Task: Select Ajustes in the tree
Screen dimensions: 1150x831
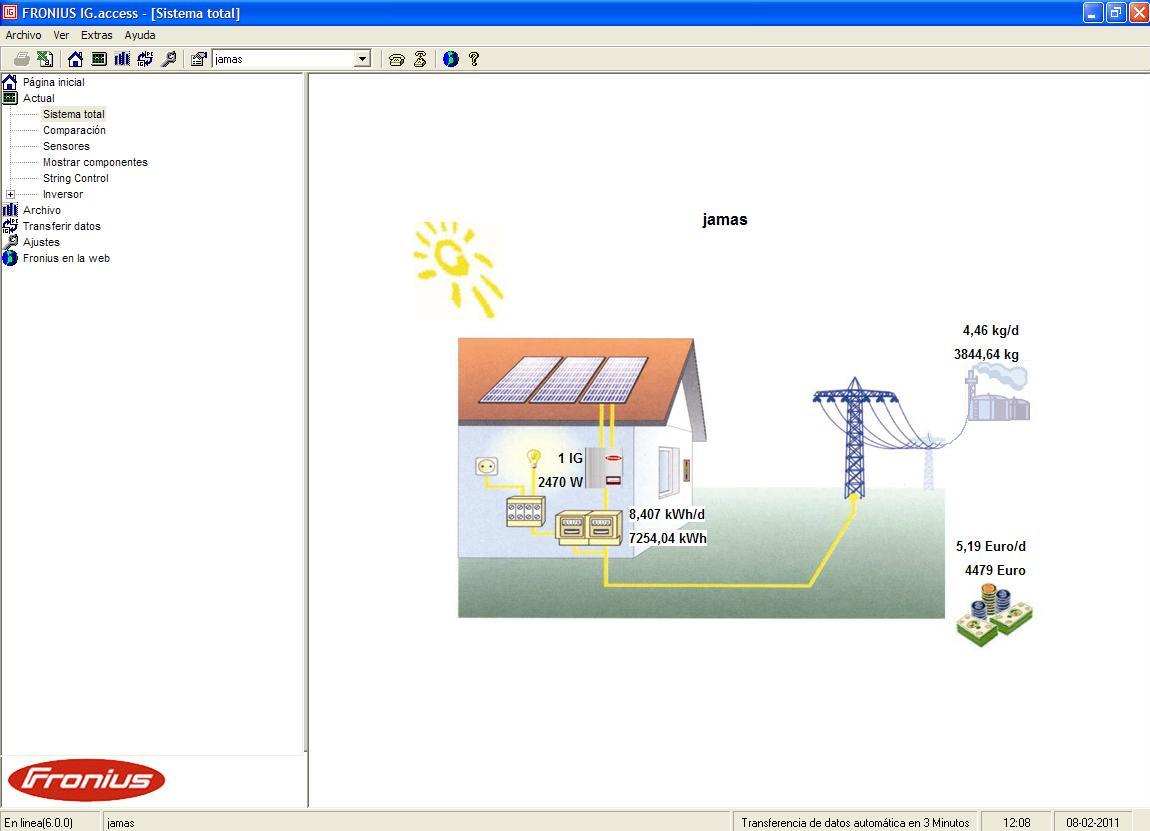Action: point(41,243)
